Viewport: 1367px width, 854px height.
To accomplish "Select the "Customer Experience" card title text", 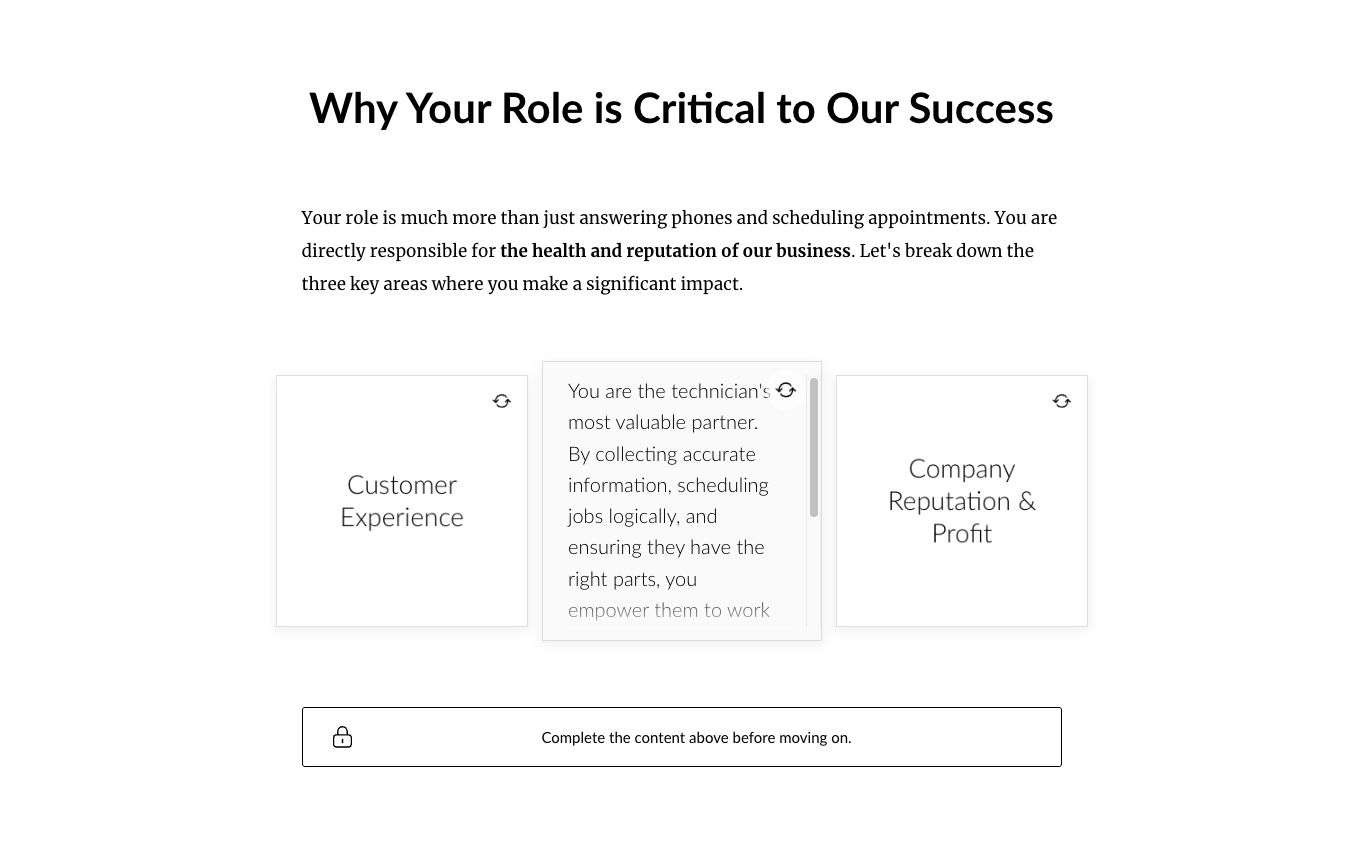I will click(402, 501).
